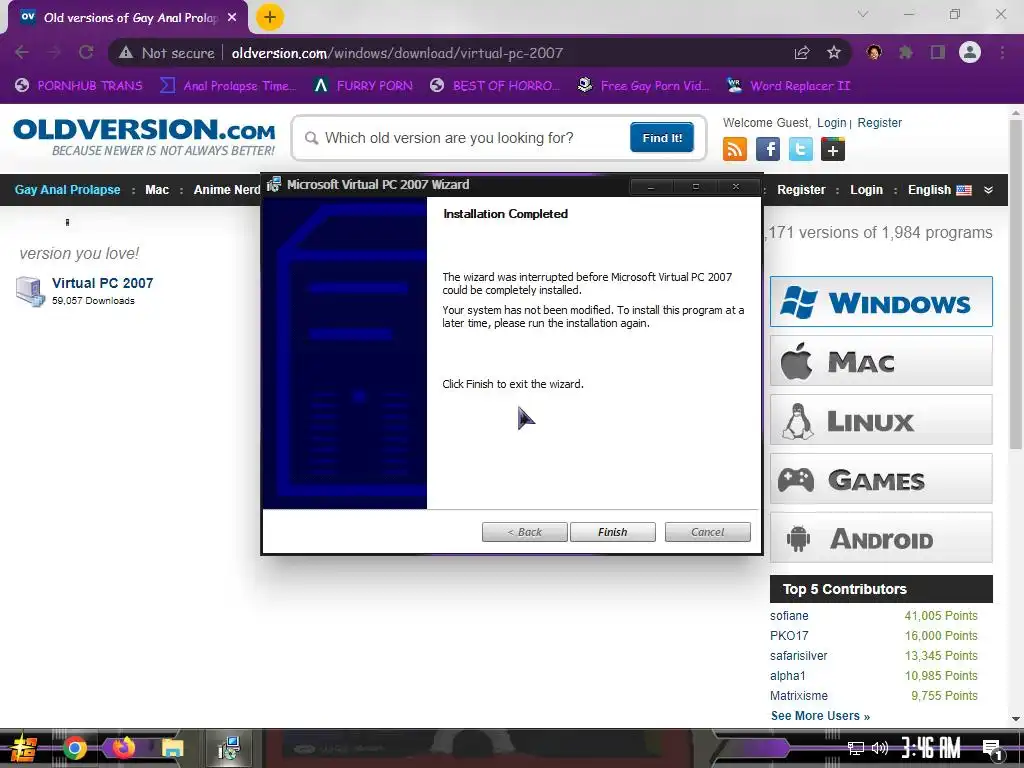Open the BEST OF HORRO... bookmark

click(x=495, y=86)
